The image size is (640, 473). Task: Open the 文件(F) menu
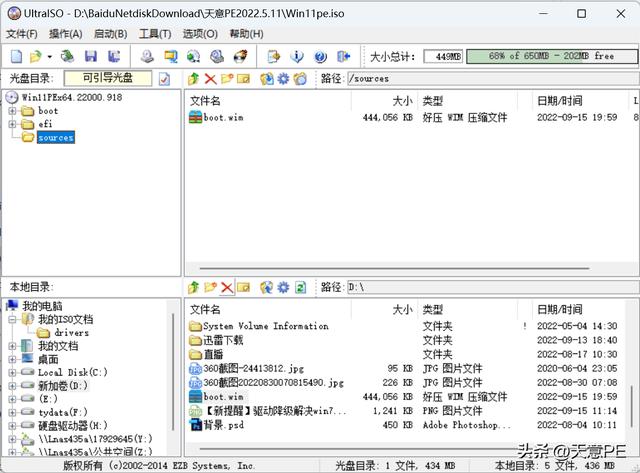22,34
